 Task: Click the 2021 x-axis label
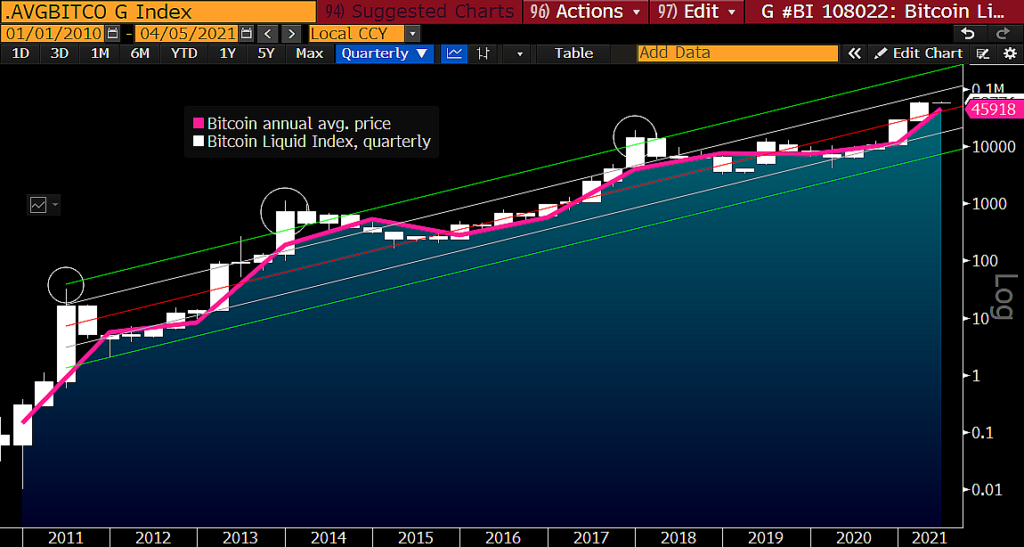click(x=928, y=538)
